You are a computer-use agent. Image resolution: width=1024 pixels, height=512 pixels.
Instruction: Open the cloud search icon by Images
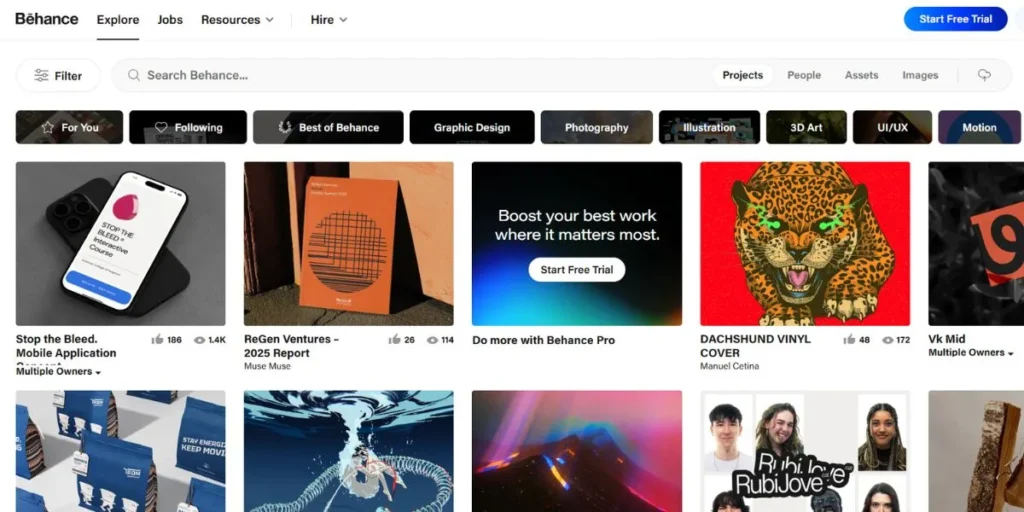(x=984, y=75)
